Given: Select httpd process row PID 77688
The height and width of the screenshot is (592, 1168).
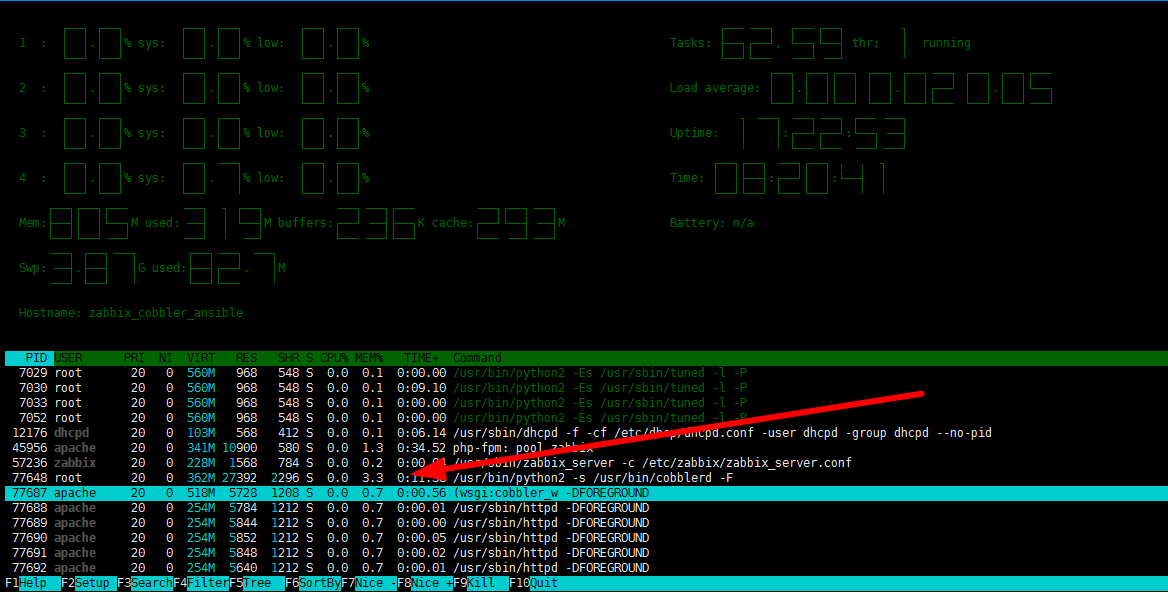Looking at the screenshot, I should click(x=584, y=508).
